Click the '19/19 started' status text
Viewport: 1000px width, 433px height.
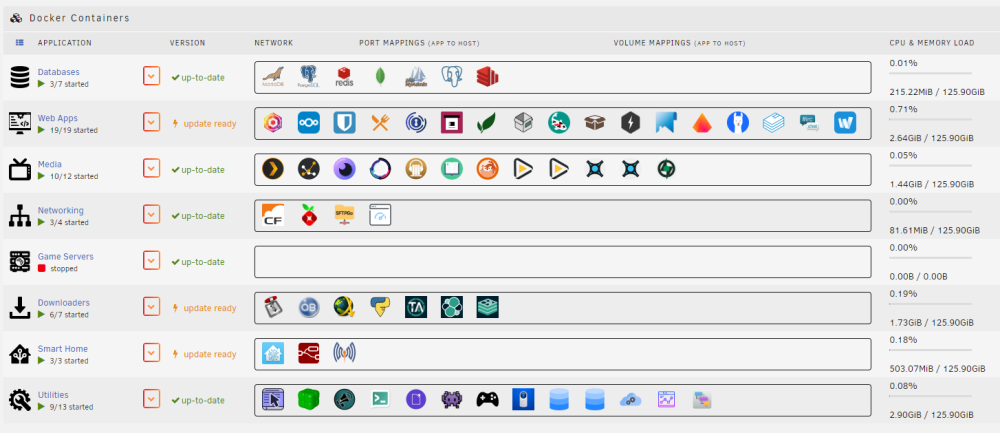tap(72, 130)
